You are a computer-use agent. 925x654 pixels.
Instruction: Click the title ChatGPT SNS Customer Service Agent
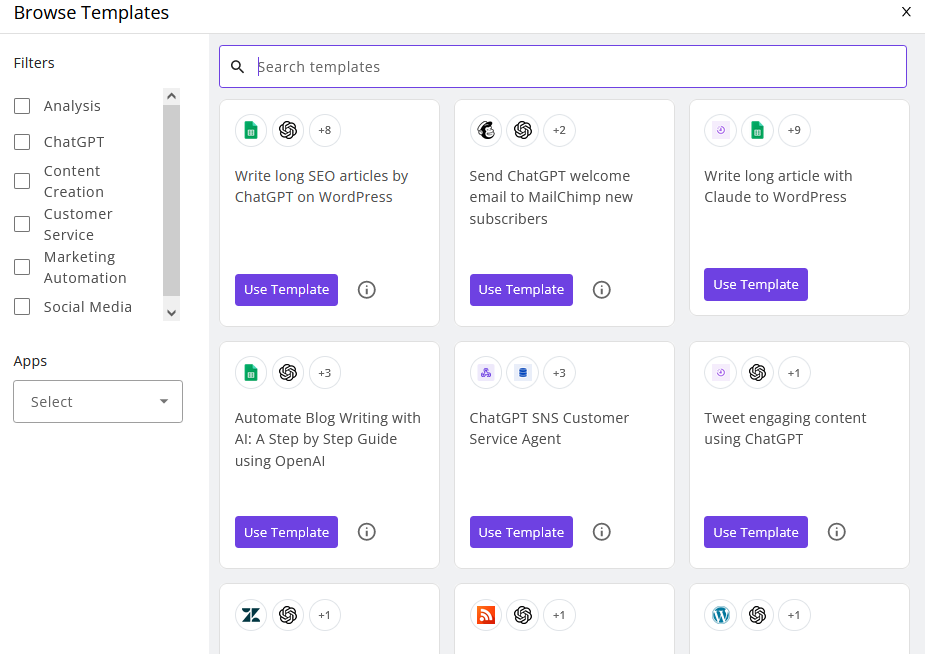coord(549,429)
